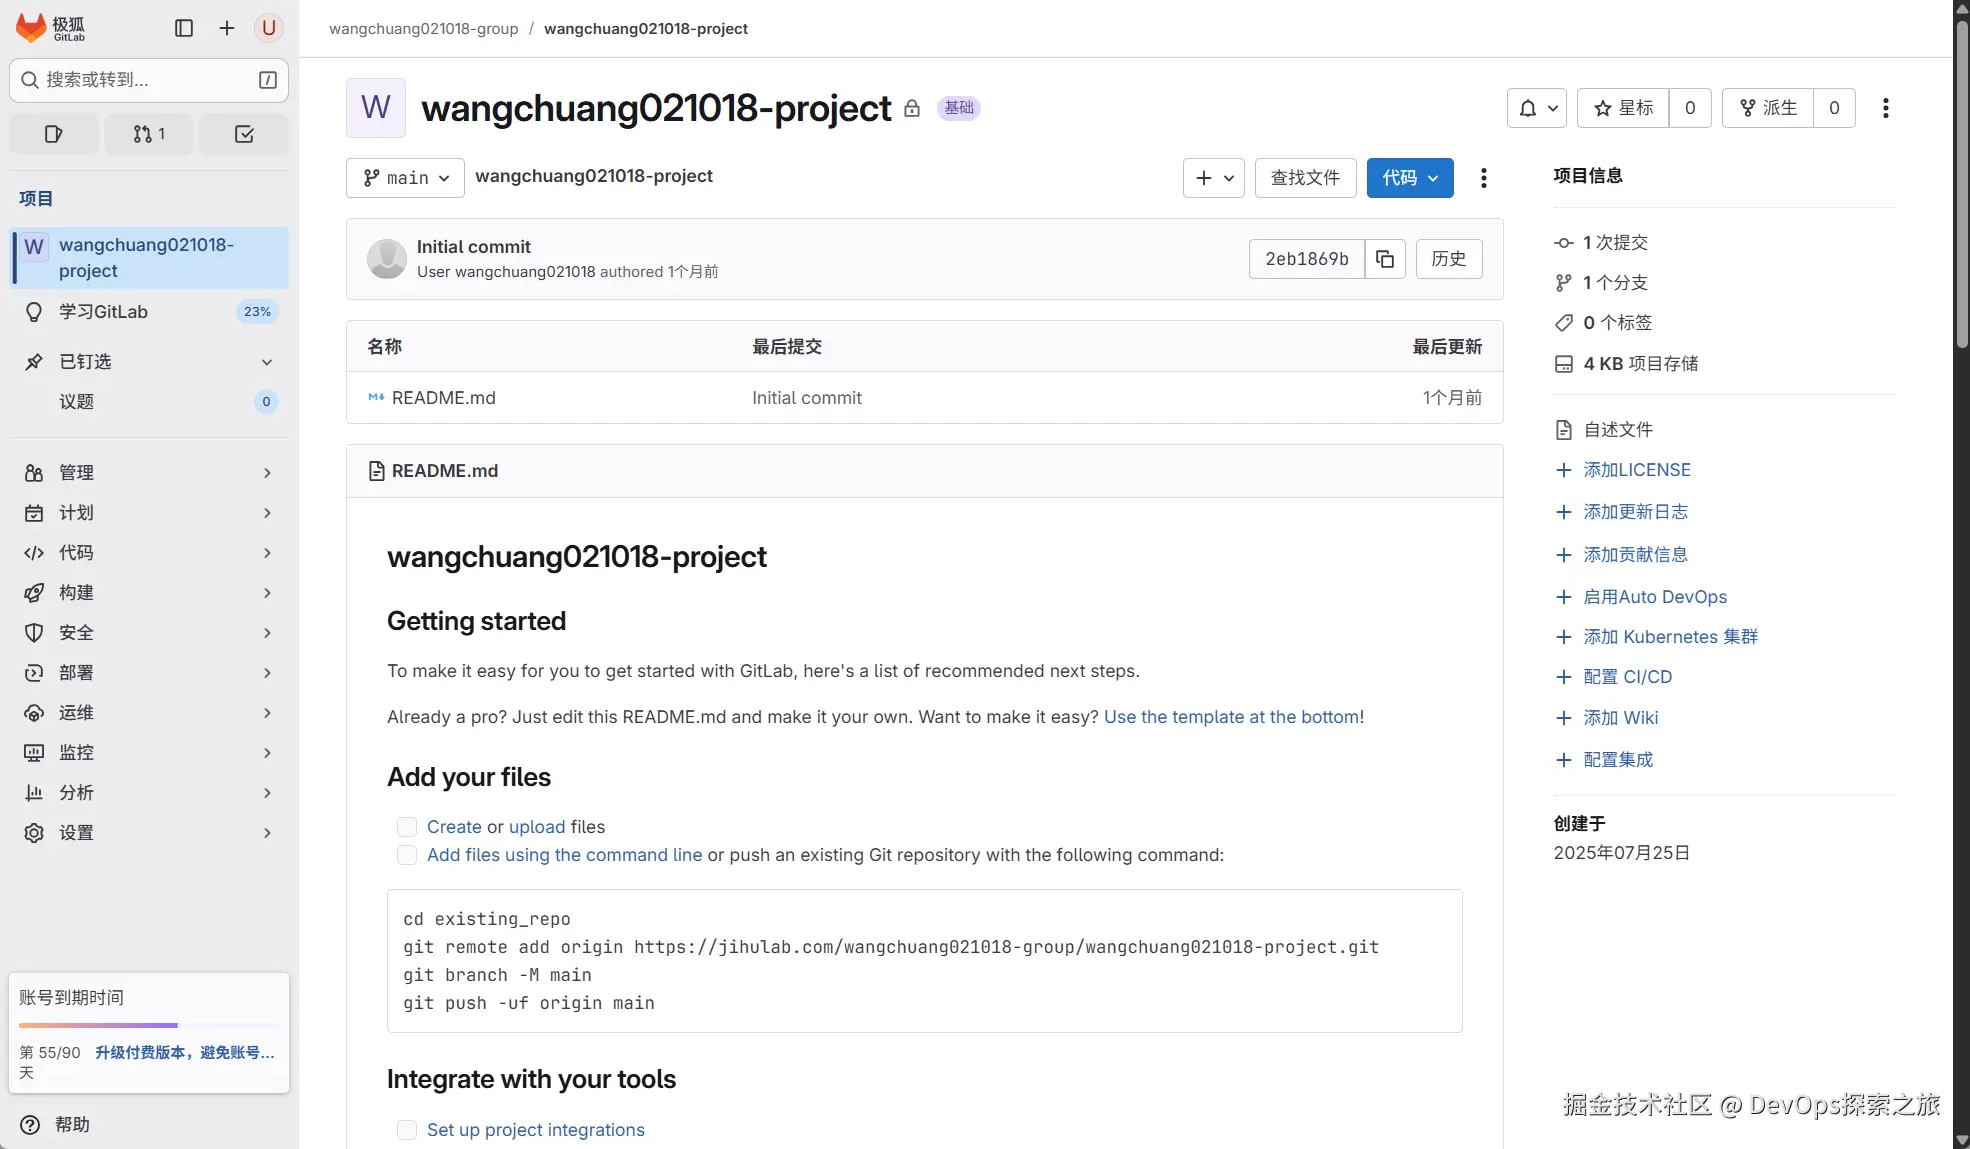
Task: Open project actions kebab menu
Action: [x=1885, y=108]
